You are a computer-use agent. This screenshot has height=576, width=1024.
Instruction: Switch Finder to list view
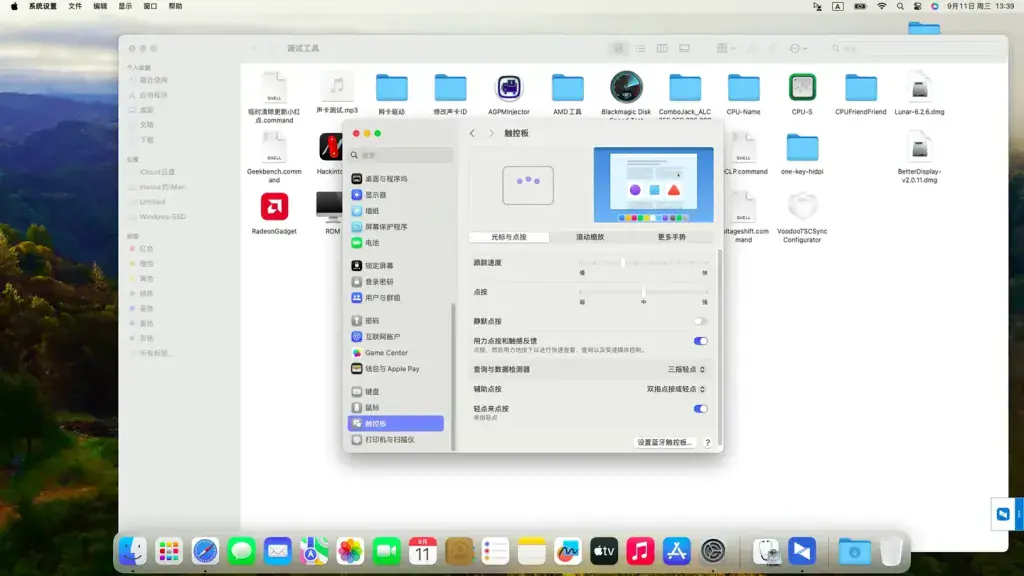click(x=640, y=48)
